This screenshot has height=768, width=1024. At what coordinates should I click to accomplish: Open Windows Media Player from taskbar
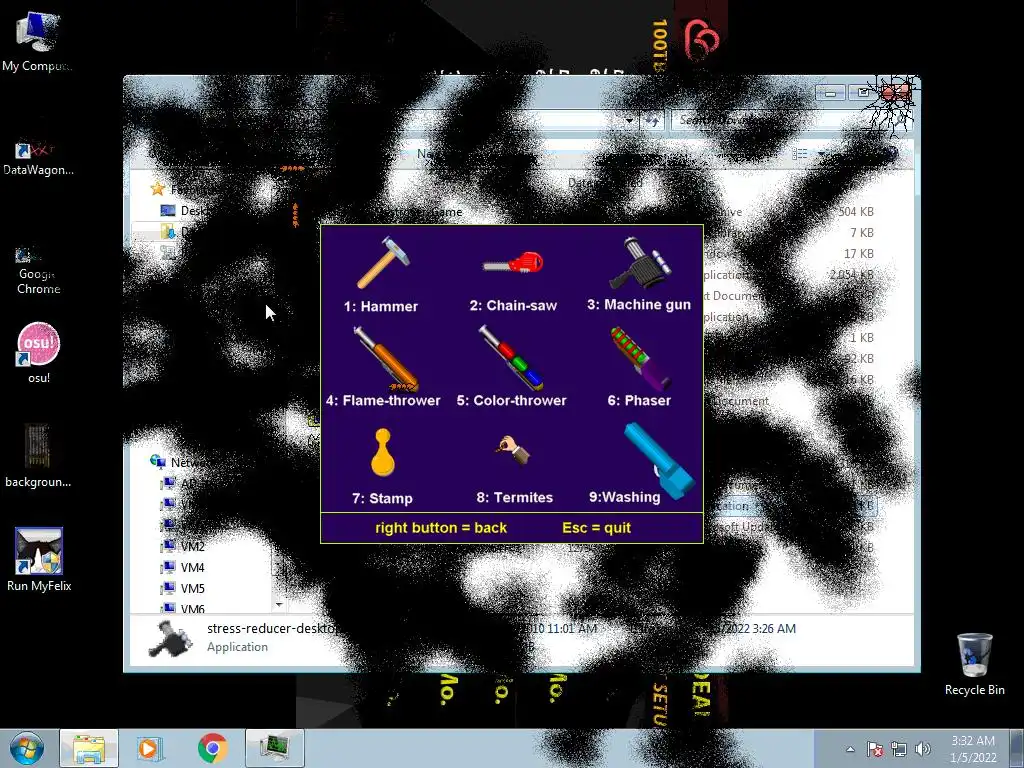point(149,748)
